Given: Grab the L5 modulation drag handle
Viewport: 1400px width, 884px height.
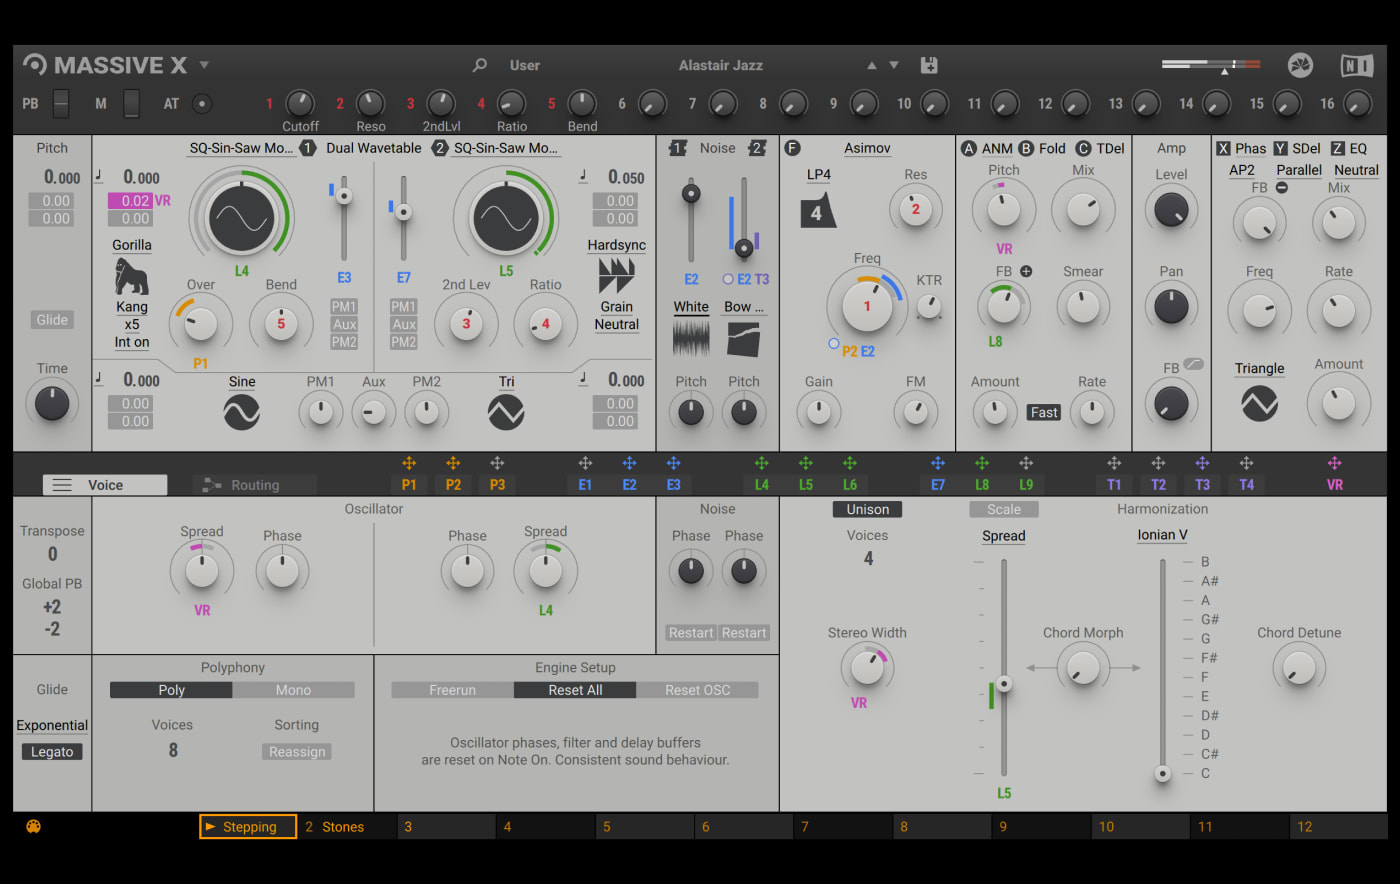Looking at the screenshot, I should 805,463.
